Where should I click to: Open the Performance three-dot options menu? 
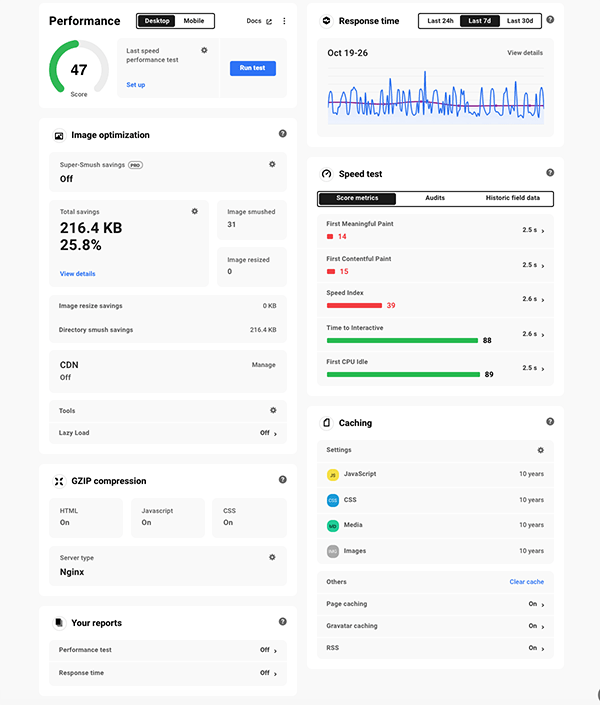click(284, 21)
